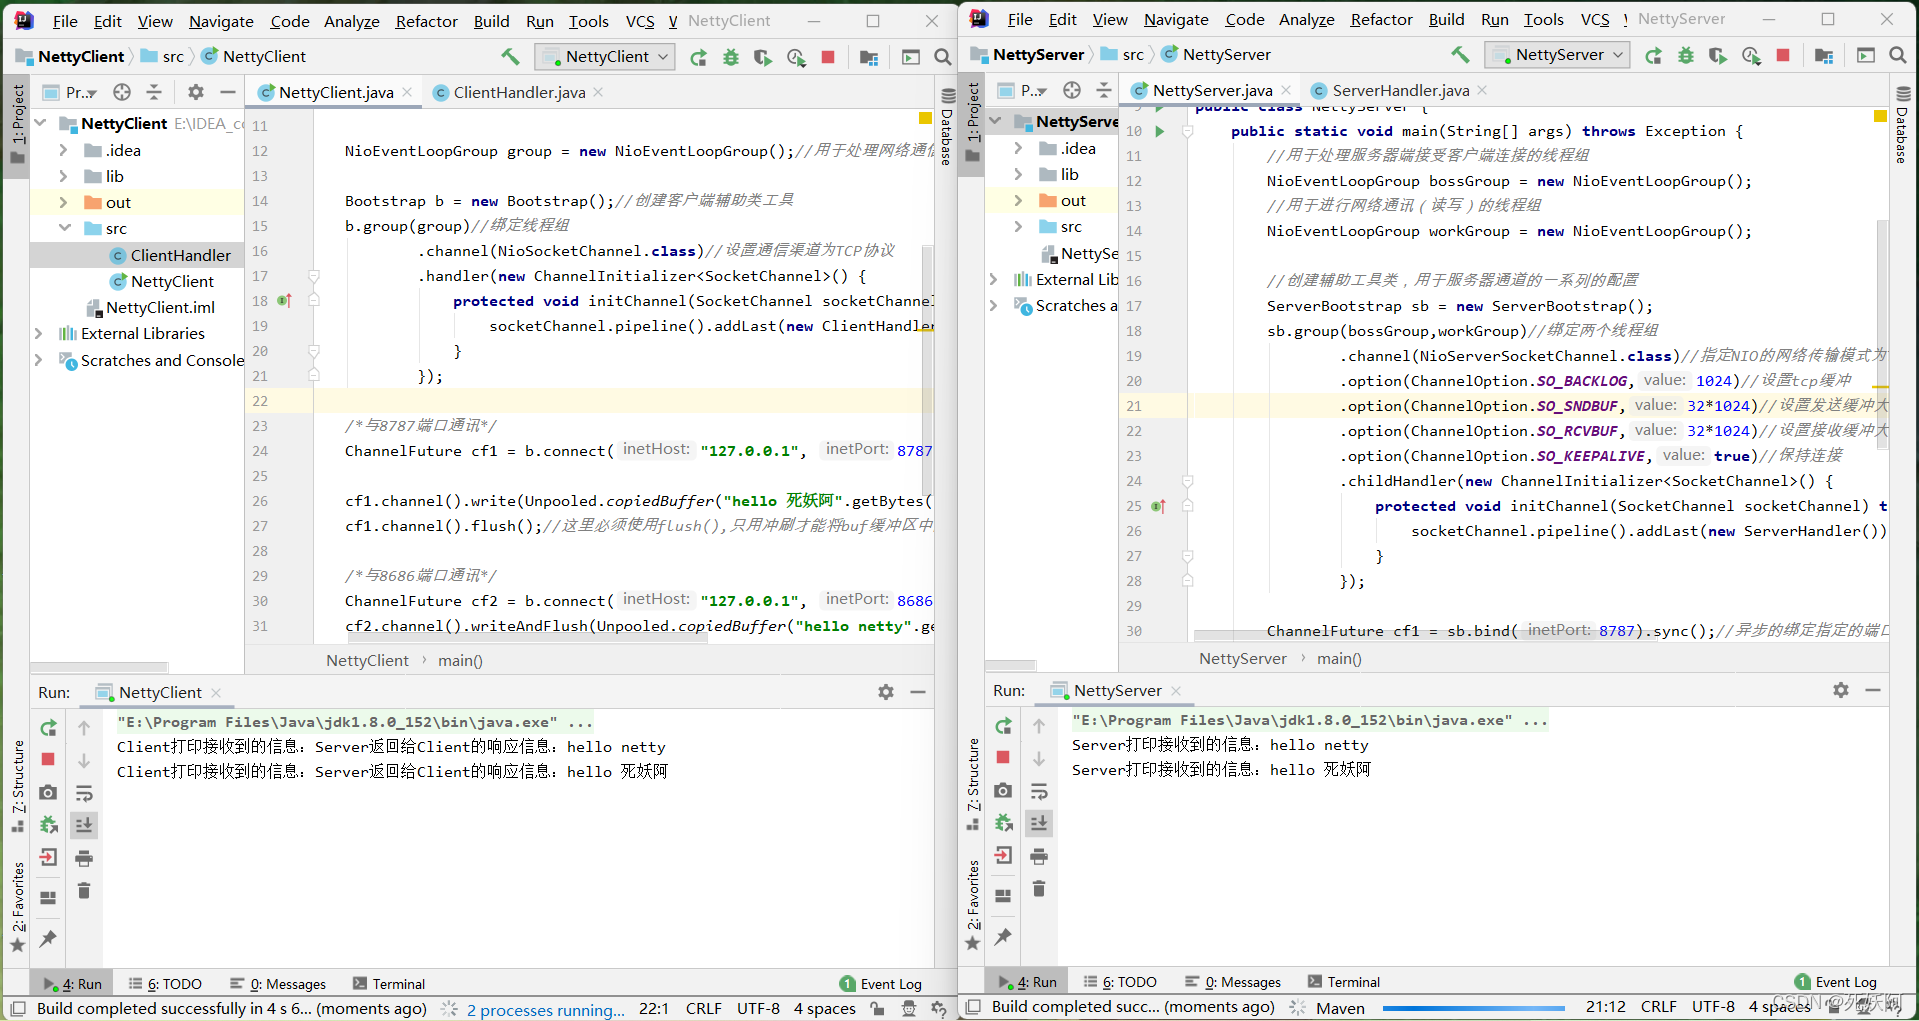The height and width of the screenshot is (1021, 1919).
Task: Toggle Structure tool window in NettyClient
Action: click(17, 786)
